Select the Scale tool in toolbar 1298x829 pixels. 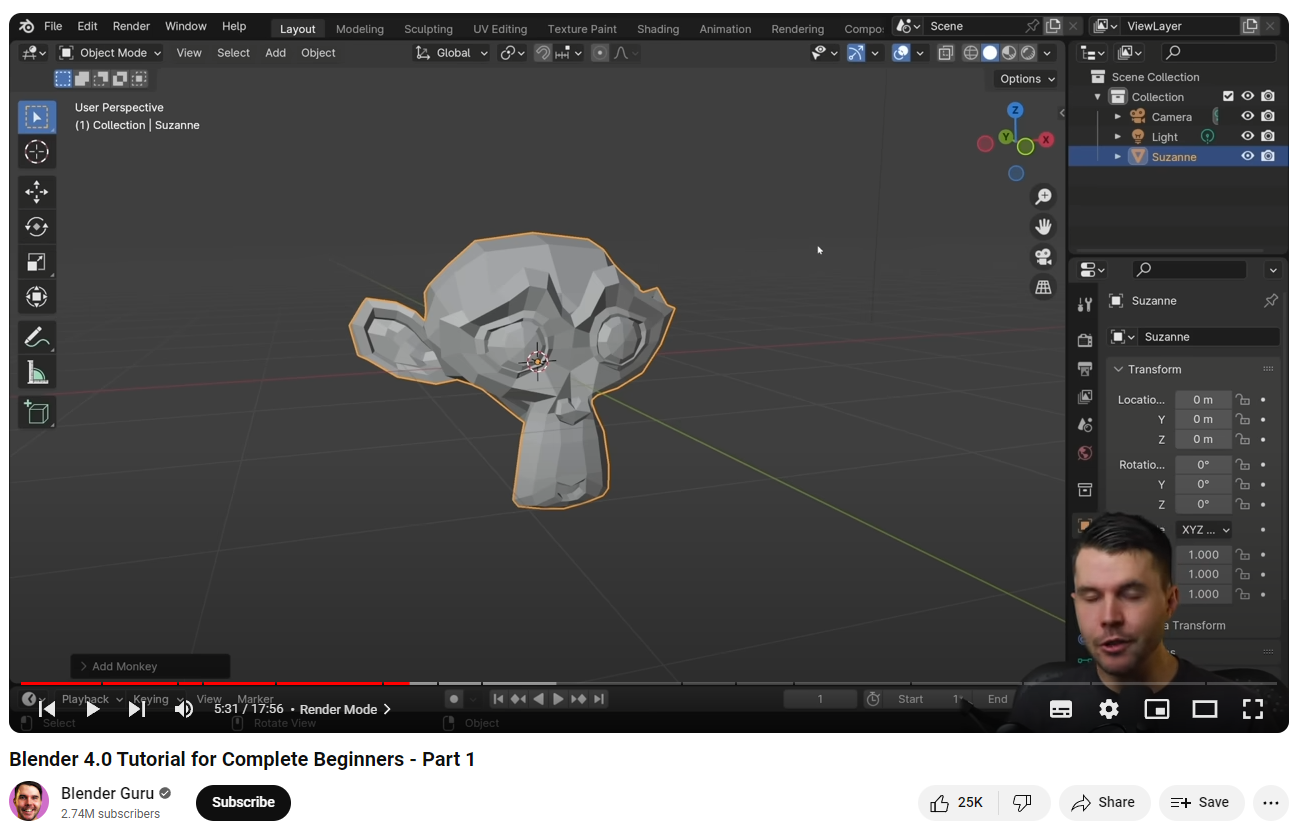point(37,262)
